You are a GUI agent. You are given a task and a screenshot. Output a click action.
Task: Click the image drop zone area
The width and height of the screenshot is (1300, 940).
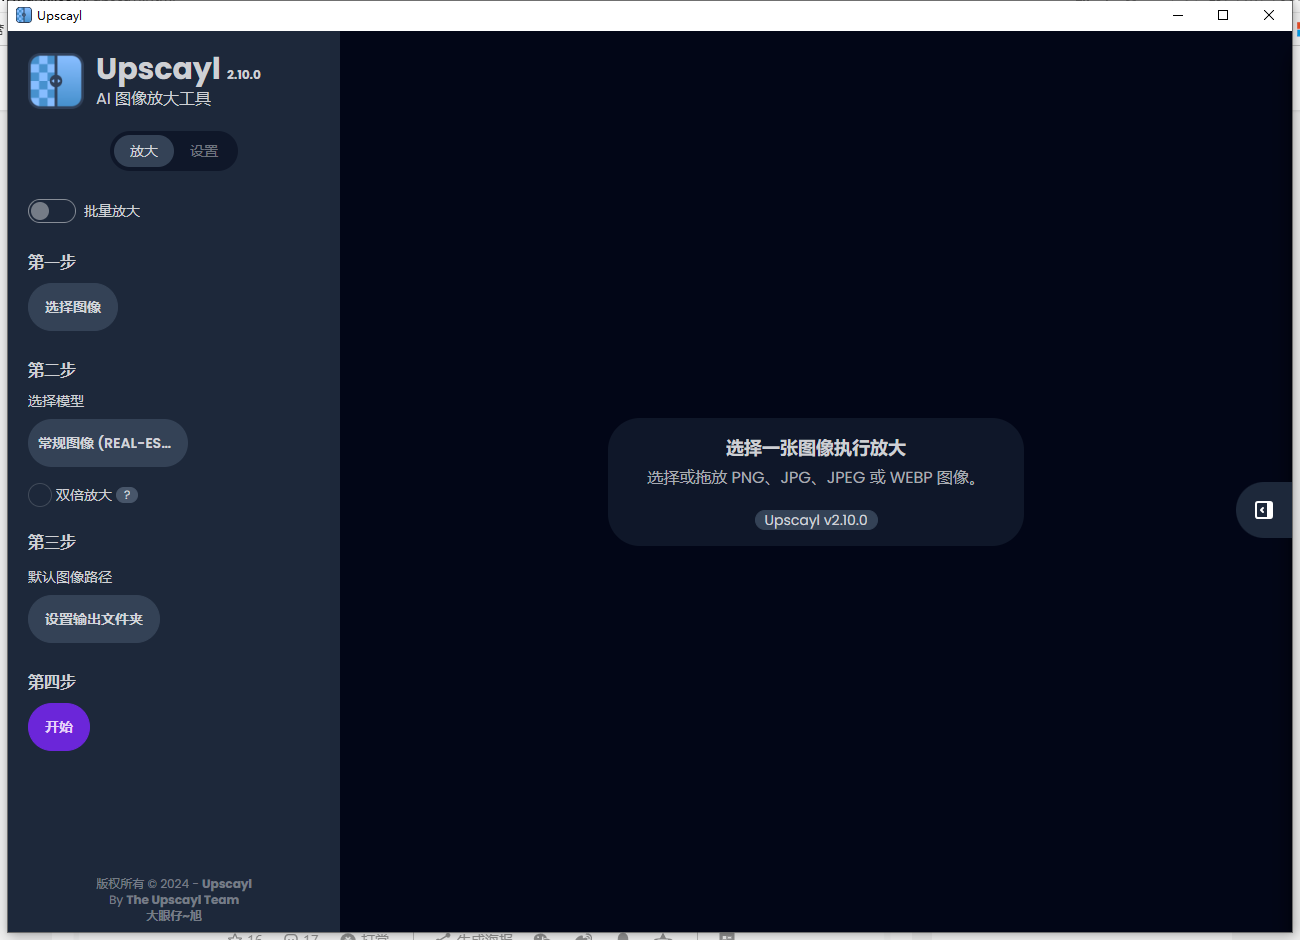816,481
